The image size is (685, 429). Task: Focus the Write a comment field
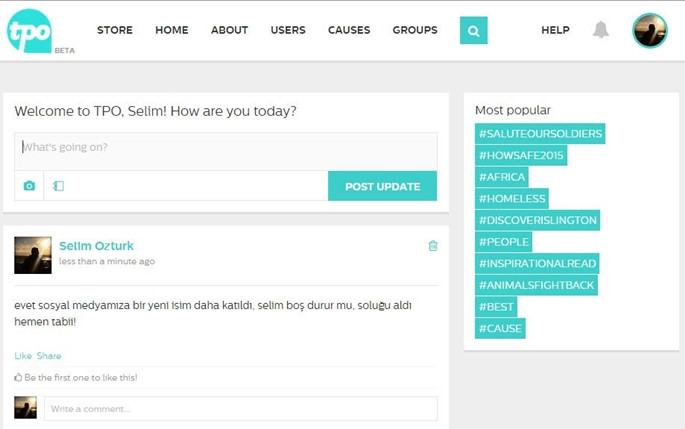[x=240, y=408]
